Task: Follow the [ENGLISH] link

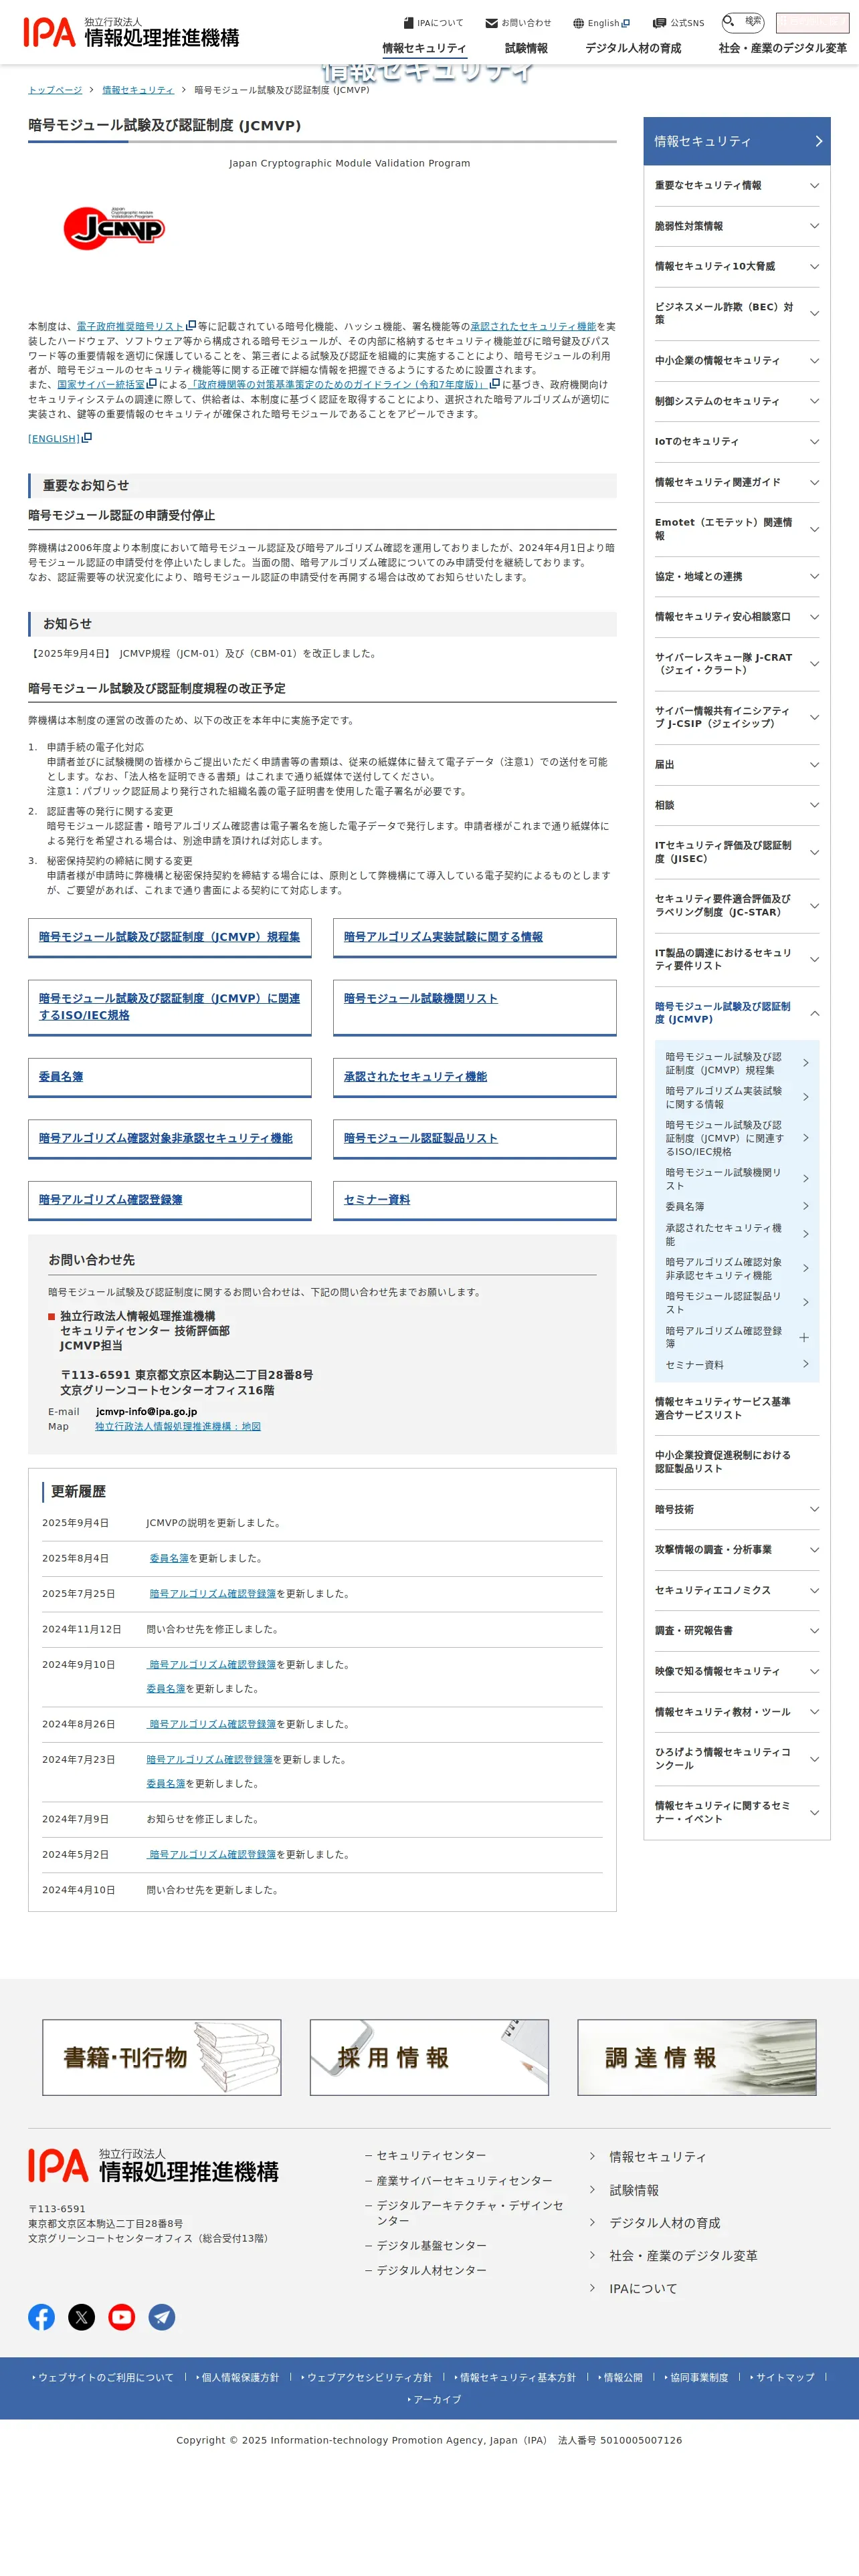Action: click(54, 438)
